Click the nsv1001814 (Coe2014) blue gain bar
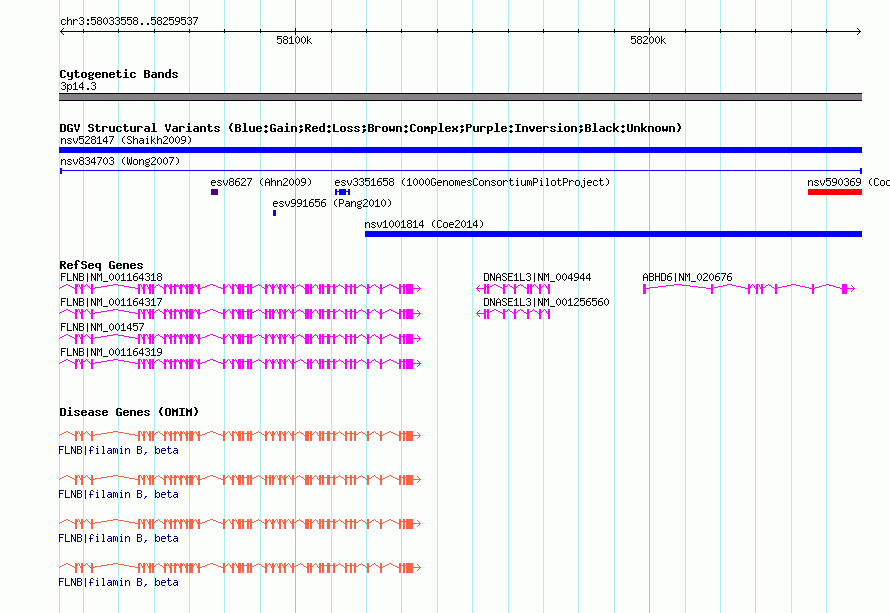The image size is (890, 613). [613, 234]
